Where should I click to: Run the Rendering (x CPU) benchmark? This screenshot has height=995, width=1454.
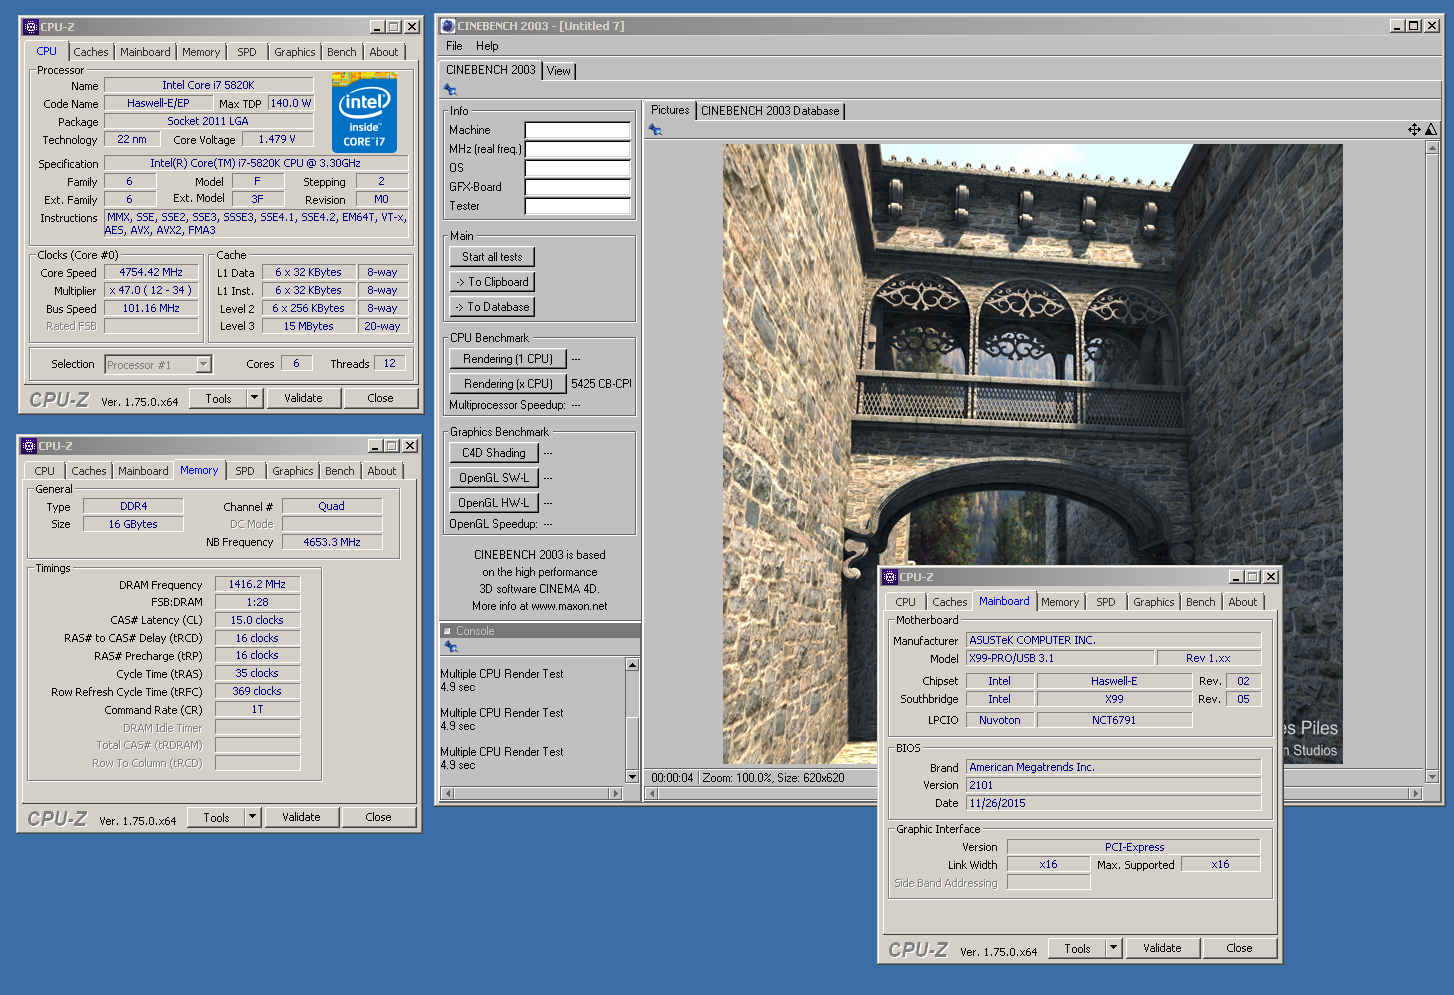click(x=508, y=384)
